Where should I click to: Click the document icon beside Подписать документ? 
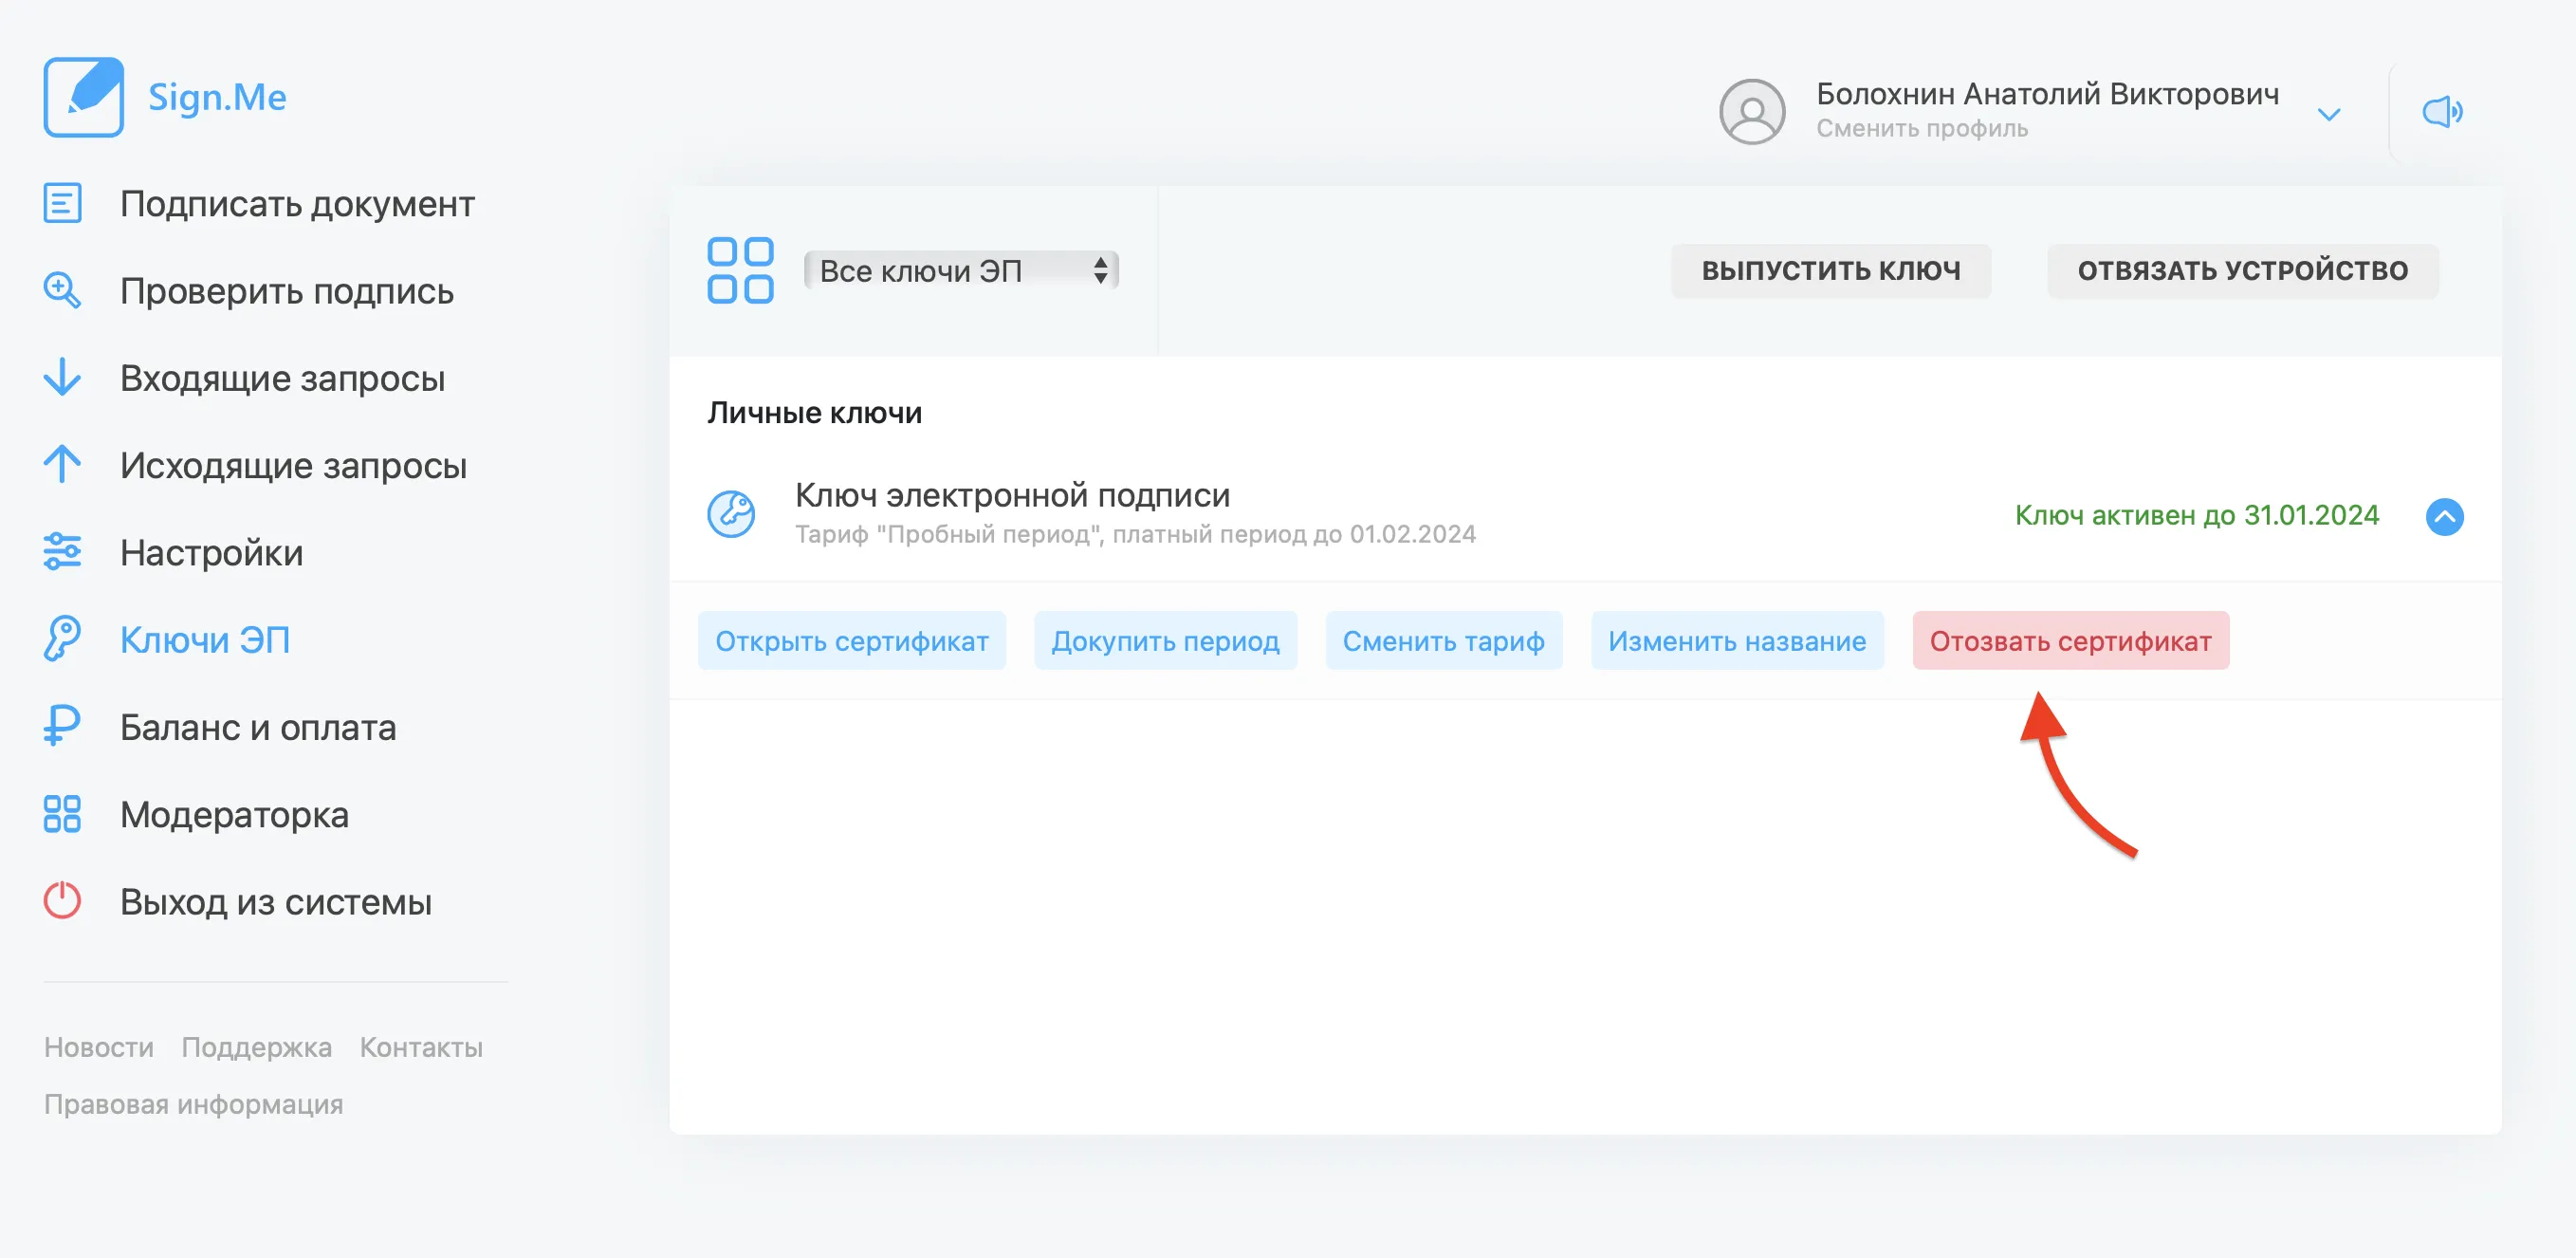click(62, 203)
